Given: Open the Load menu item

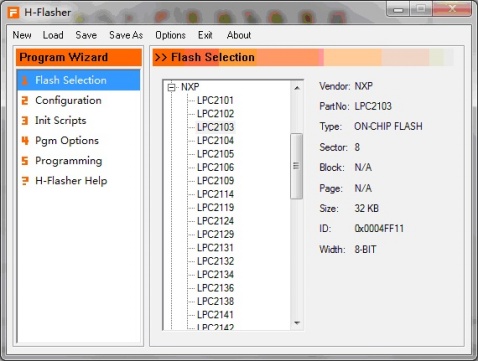Looking at the screenshot, I should pos(53,35).
